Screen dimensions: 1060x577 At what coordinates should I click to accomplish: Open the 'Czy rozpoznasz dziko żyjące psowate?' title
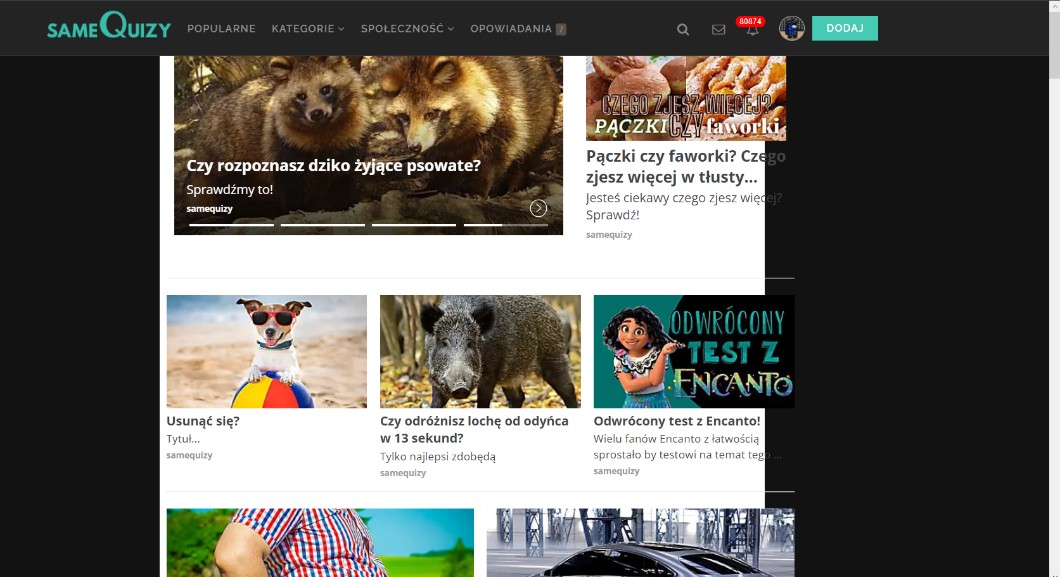click(x=333, y=166)
